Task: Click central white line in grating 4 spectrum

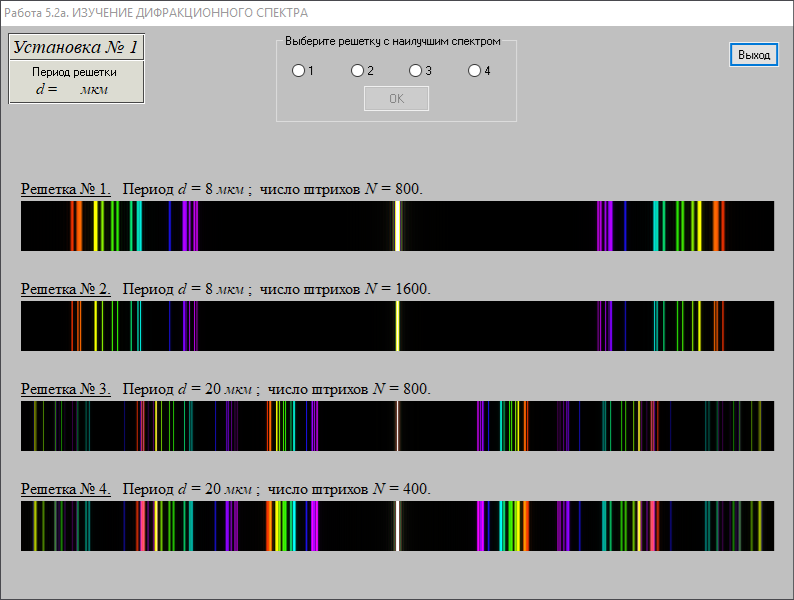Action: pos(398,526)
